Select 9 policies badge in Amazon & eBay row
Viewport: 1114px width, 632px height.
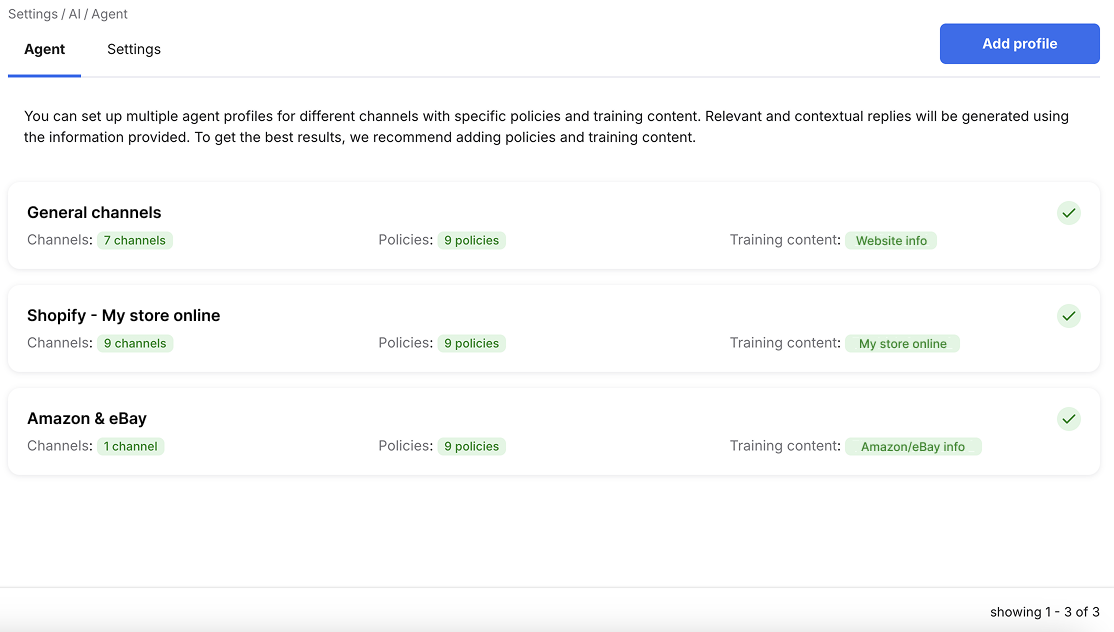click(x=471, y=446)
